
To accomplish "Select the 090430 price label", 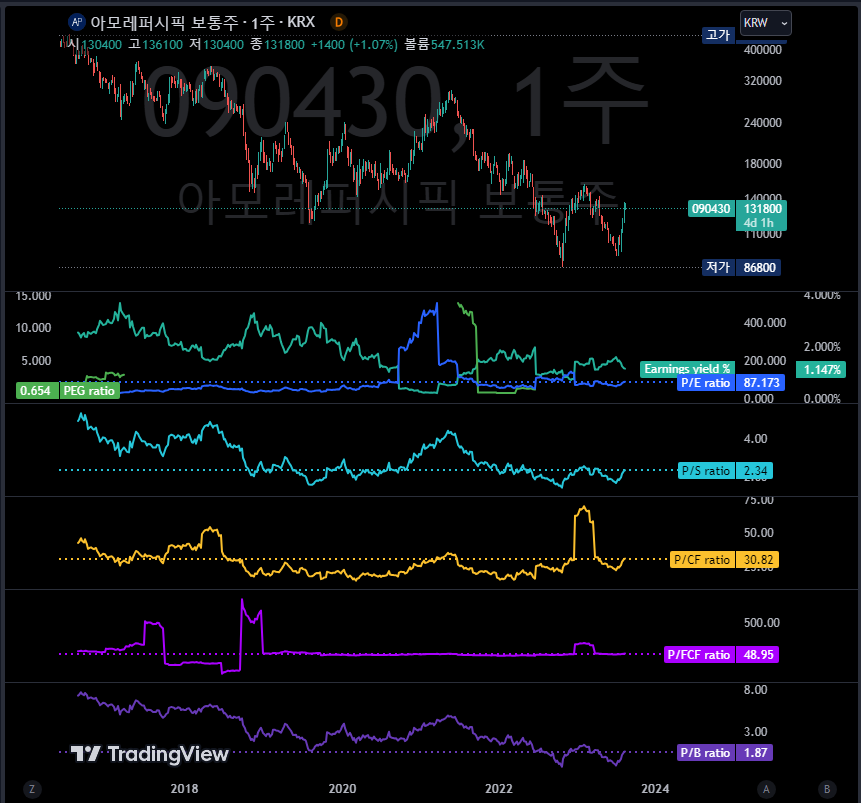I will coord(711,209).
